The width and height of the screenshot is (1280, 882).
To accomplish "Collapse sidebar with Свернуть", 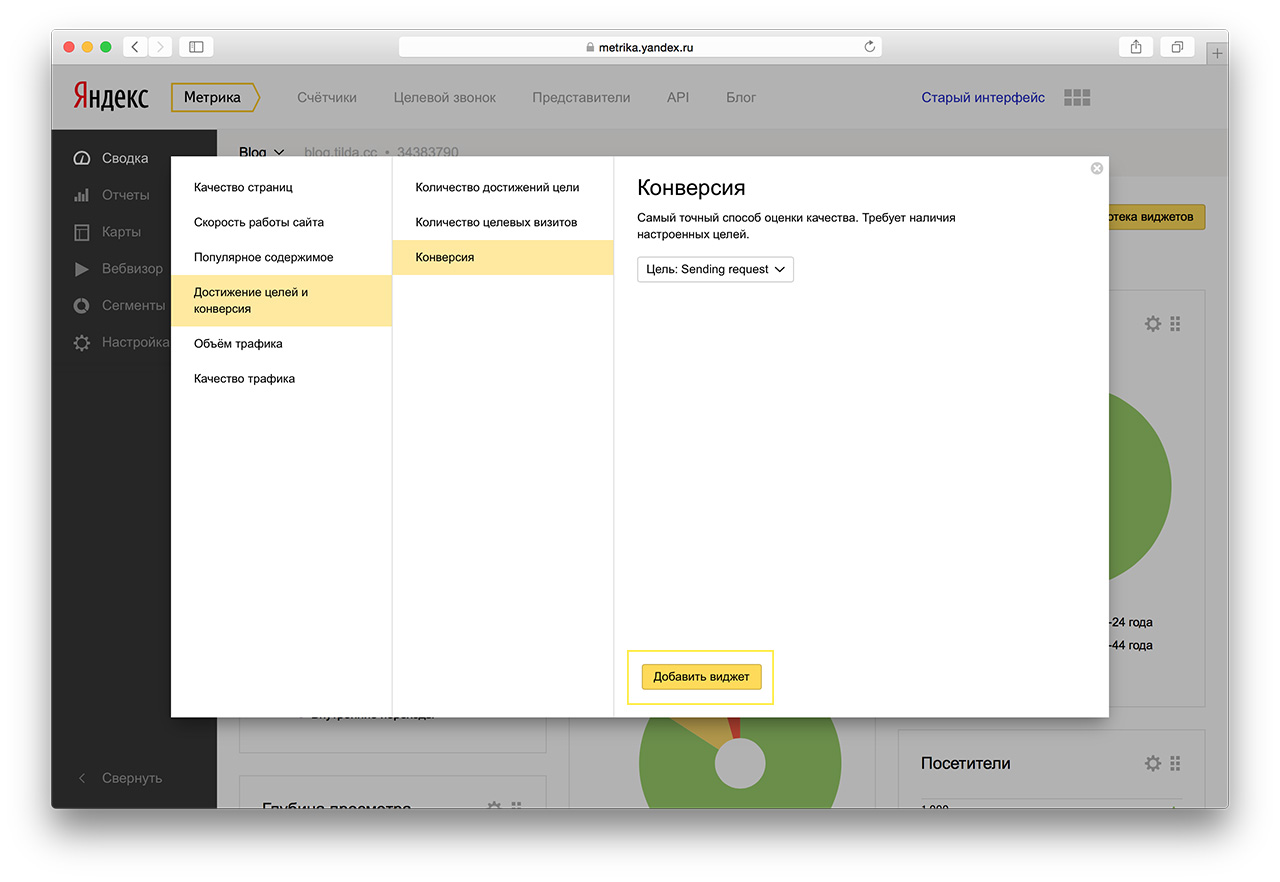I will [x=120, y=778].
